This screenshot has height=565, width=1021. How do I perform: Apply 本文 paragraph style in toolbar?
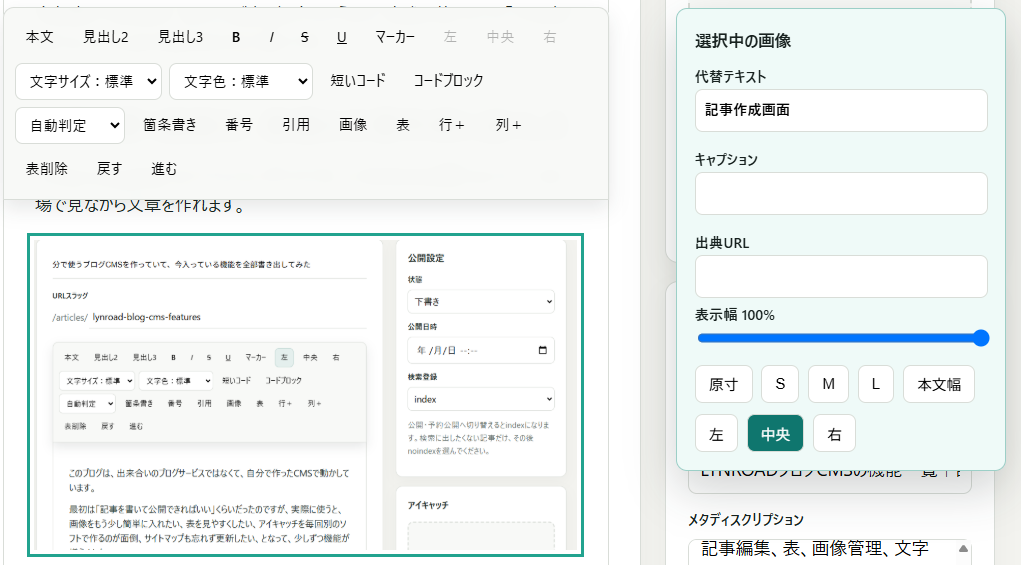(x=40, y=37)
